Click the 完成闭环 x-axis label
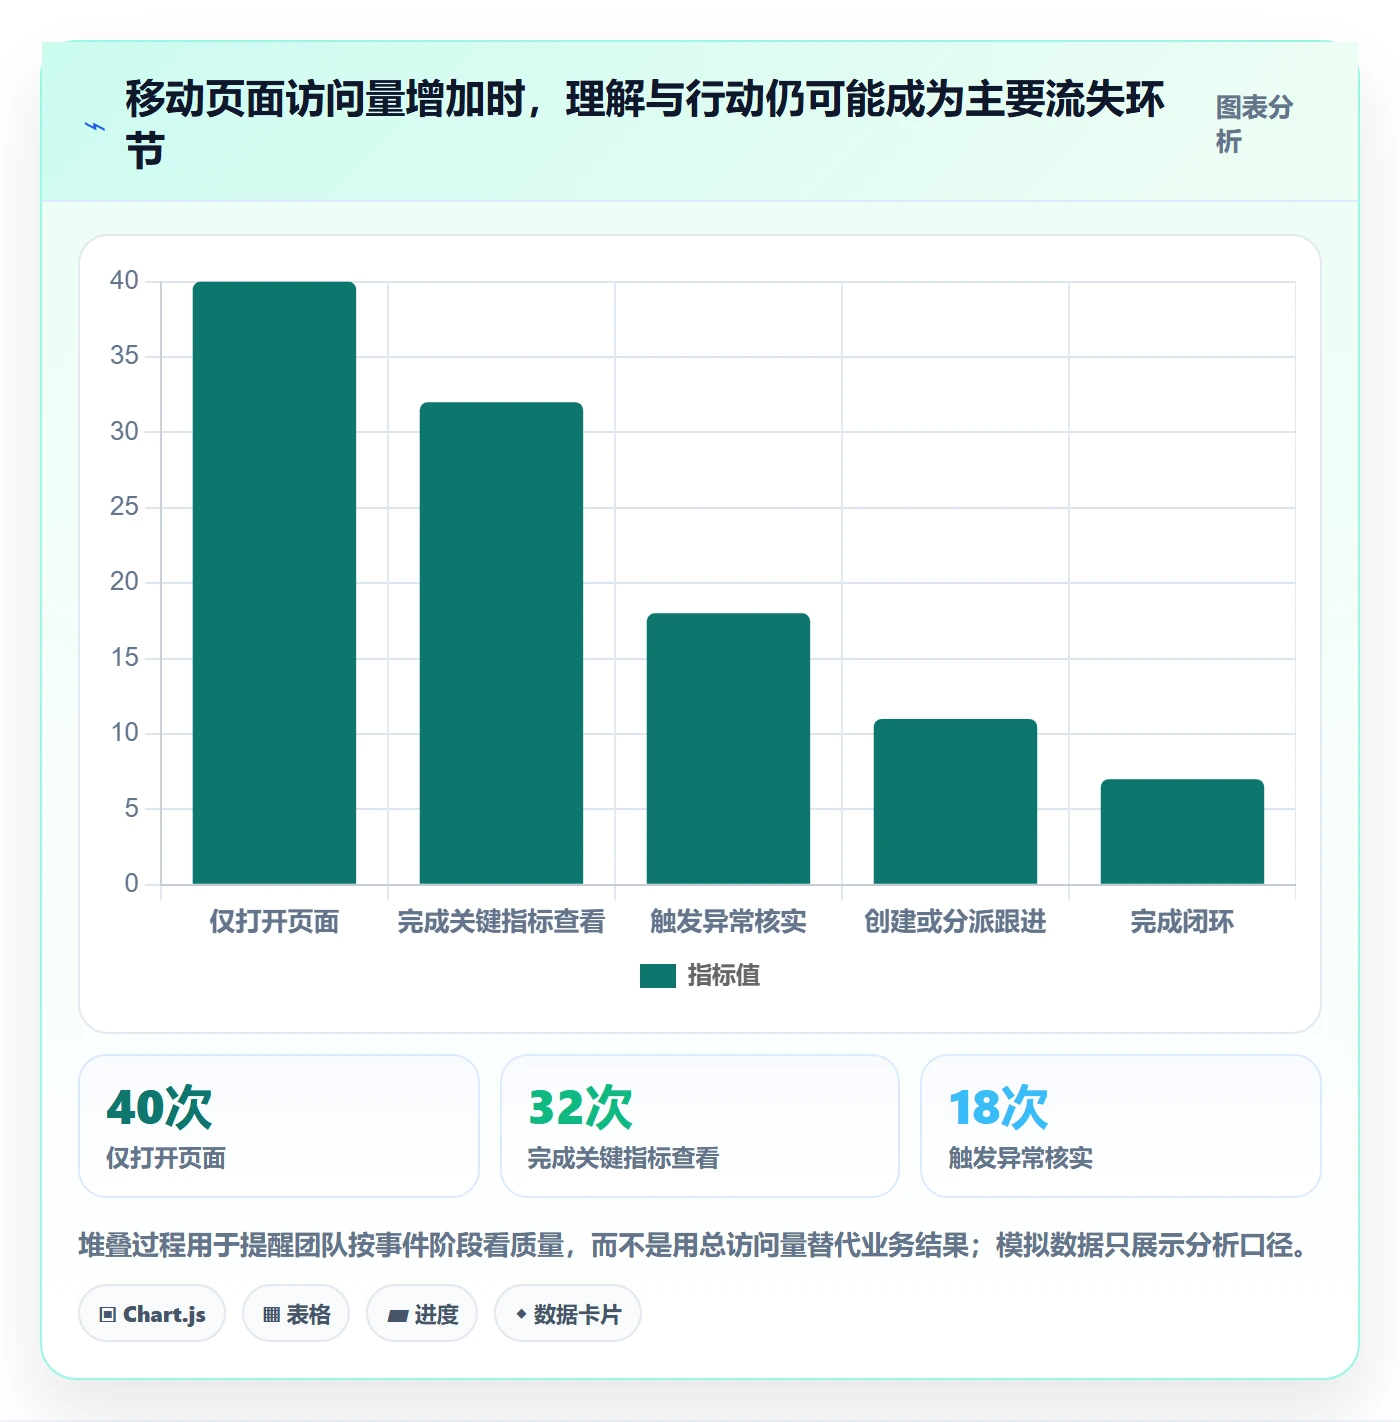 click(1182, 921)
